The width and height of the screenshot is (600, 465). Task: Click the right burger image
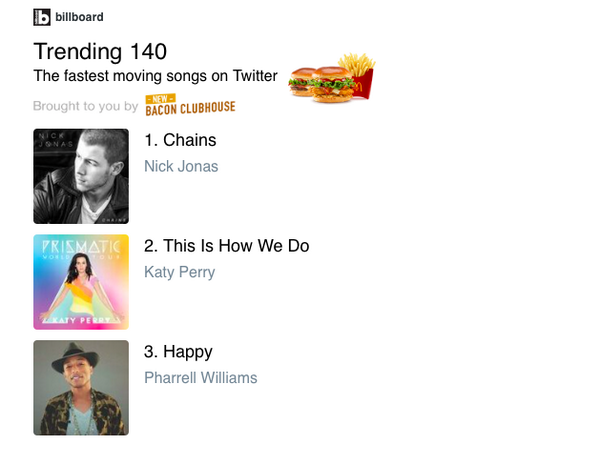(332, 85)
